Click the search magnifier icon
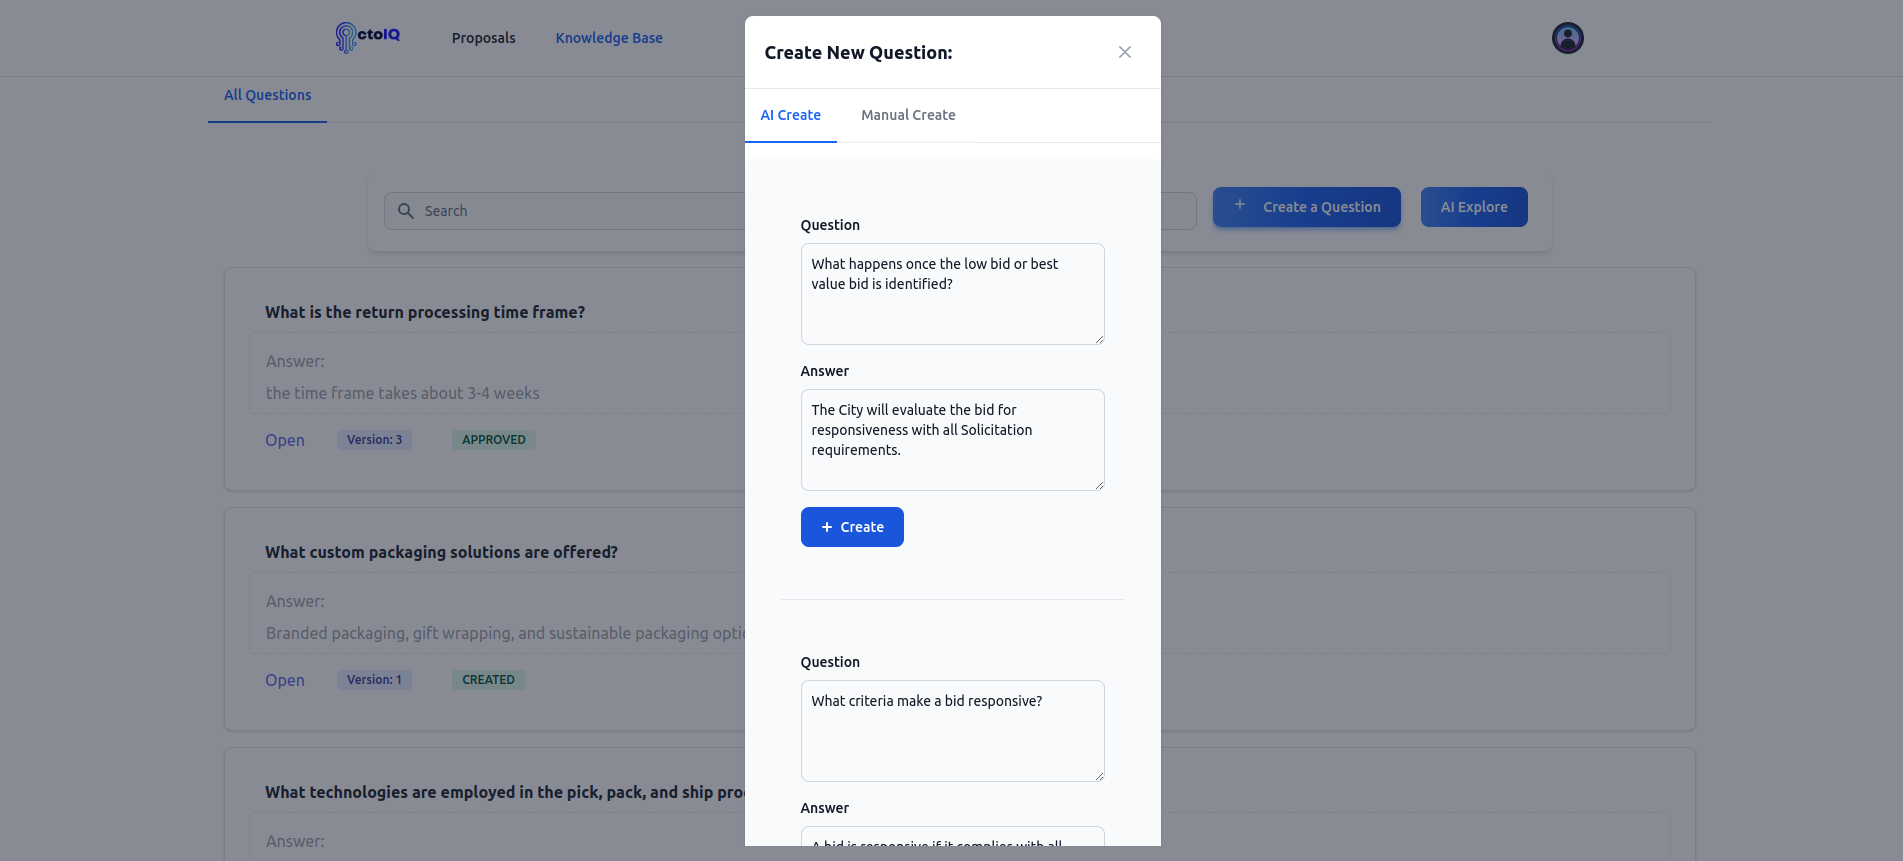Viewport: 1903px width, 861px height. pos(406,211)
